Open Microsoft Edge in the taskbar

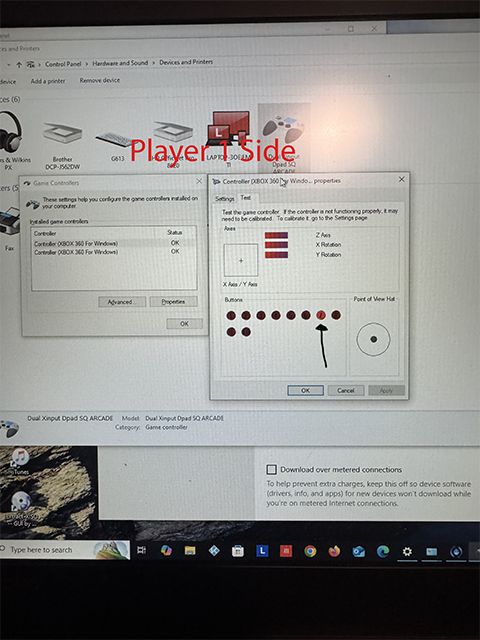tap(383, 551)
